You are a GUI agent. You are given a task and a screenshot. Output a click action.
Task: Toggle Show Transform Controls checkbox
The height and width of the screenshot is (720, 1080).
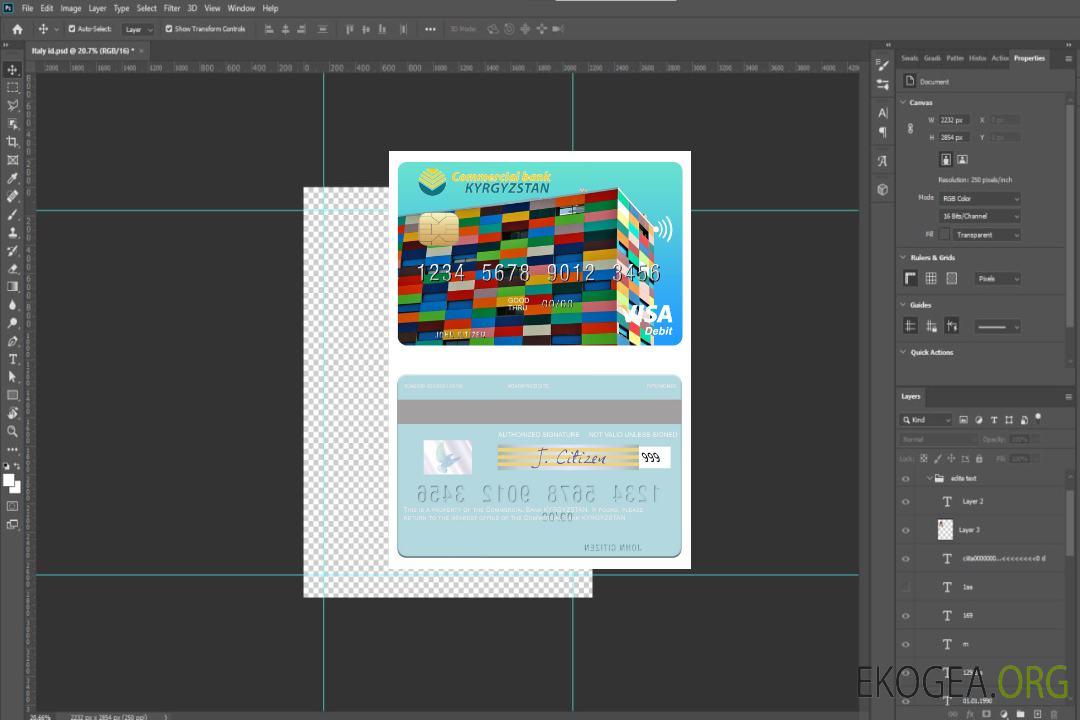point(169,29)
